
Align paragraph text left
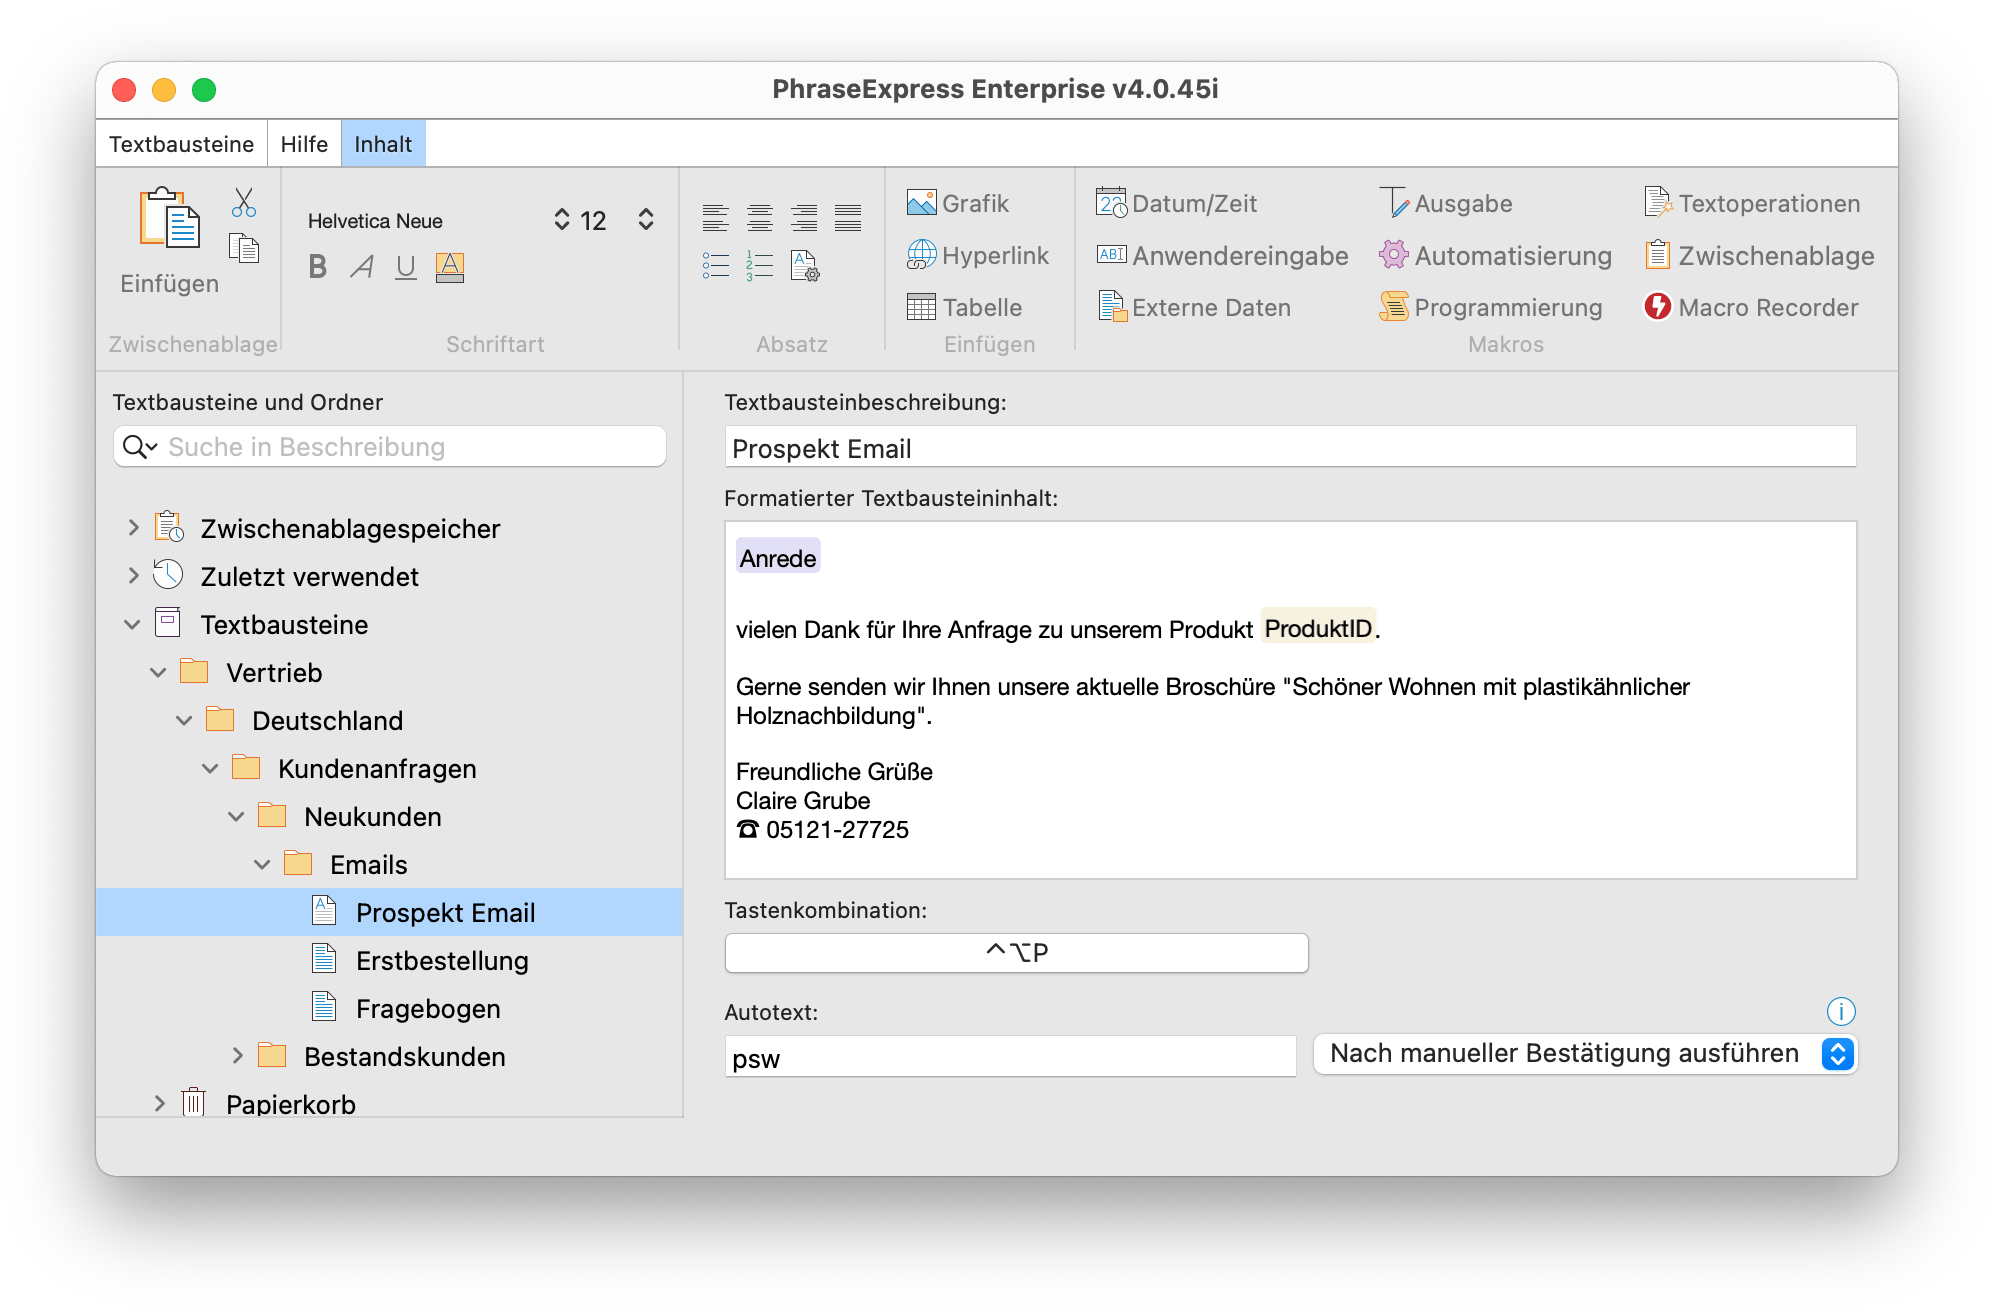(716, 217)
